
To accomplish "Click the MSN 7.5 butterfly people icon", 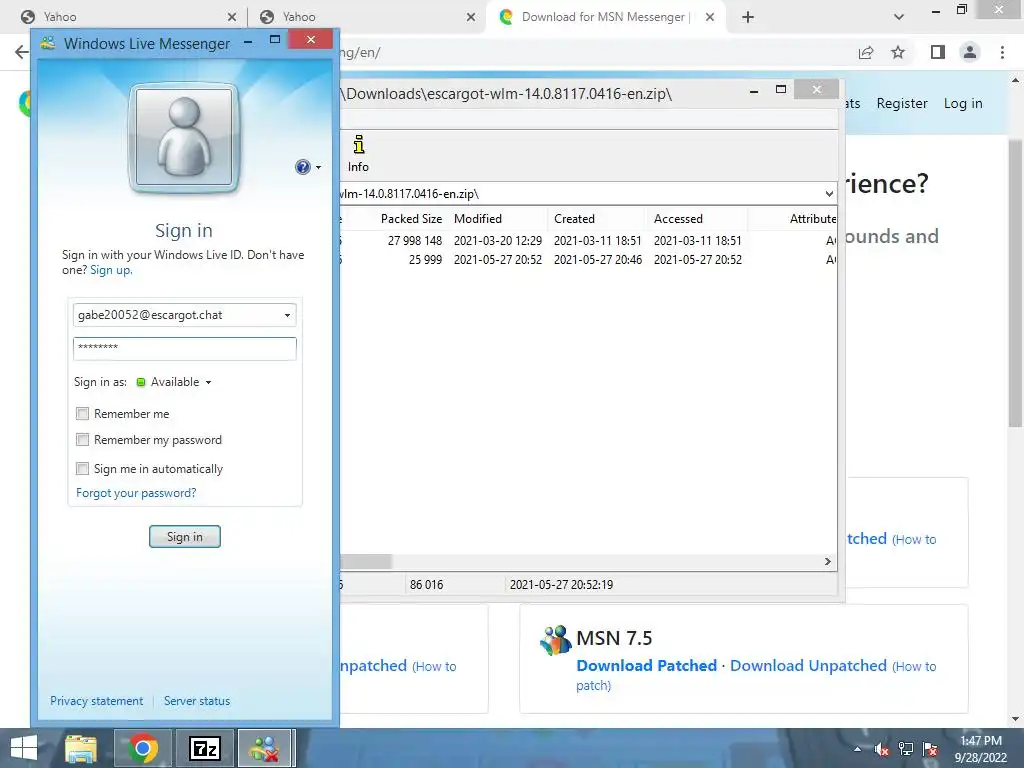I will 556,640.
